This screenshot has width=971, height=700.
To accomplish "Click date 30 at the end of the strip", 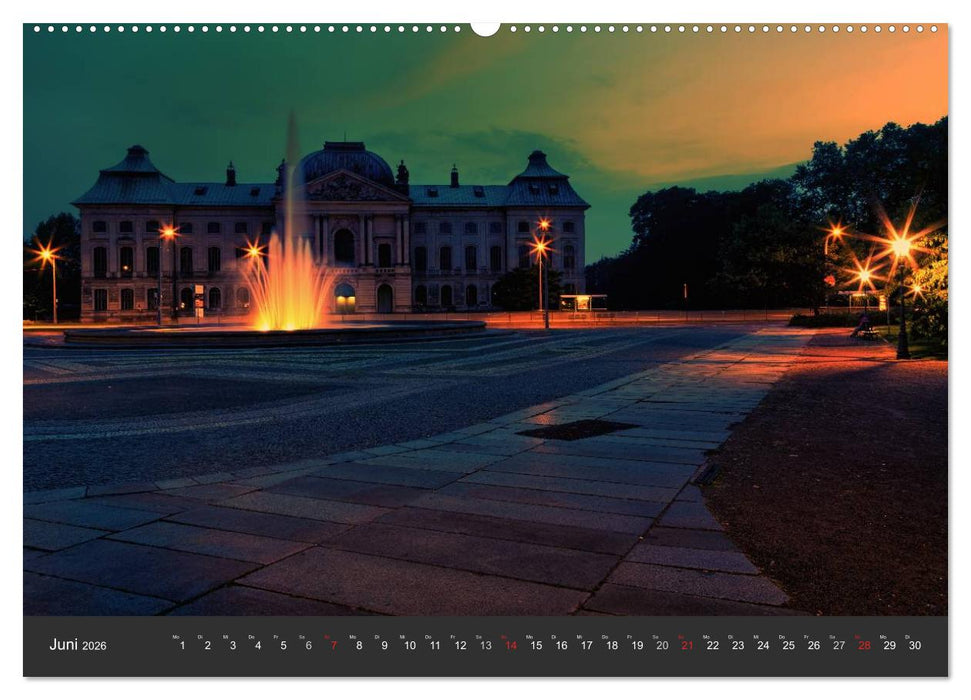I will [x=915, y=647].
